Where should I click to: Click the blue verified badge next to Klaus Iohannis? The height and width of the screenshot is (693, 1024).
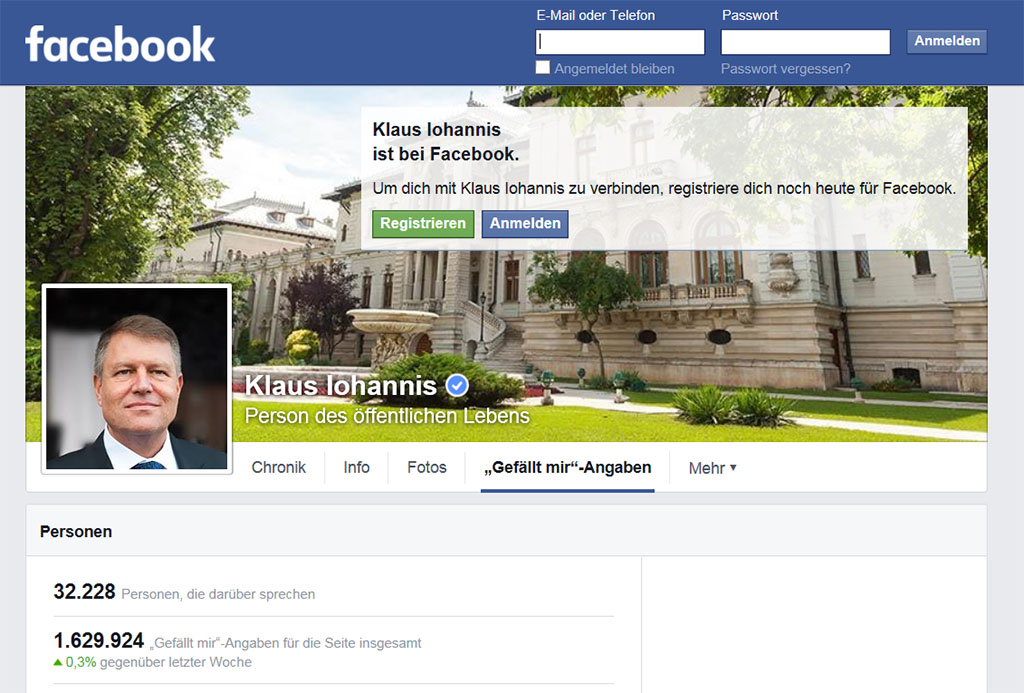click(x=455, y=384)
